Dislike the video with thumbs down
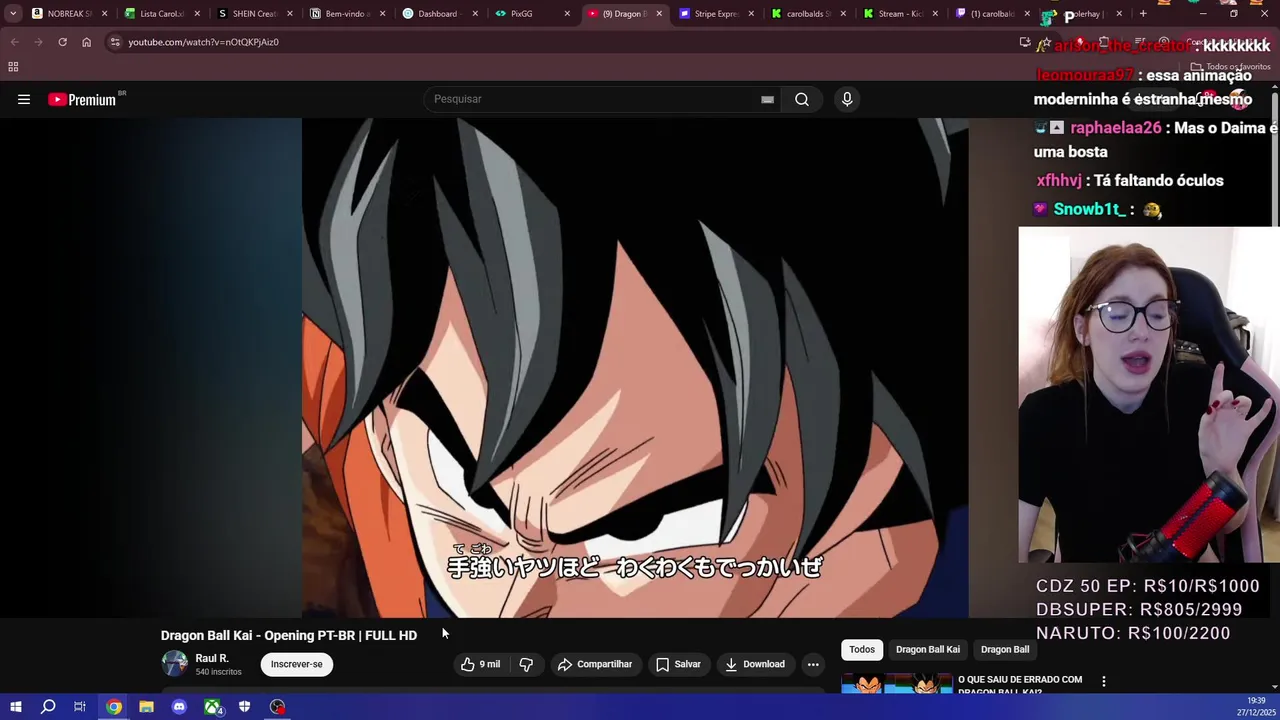Screen dimensions: 1280x720 pos(526,664)
